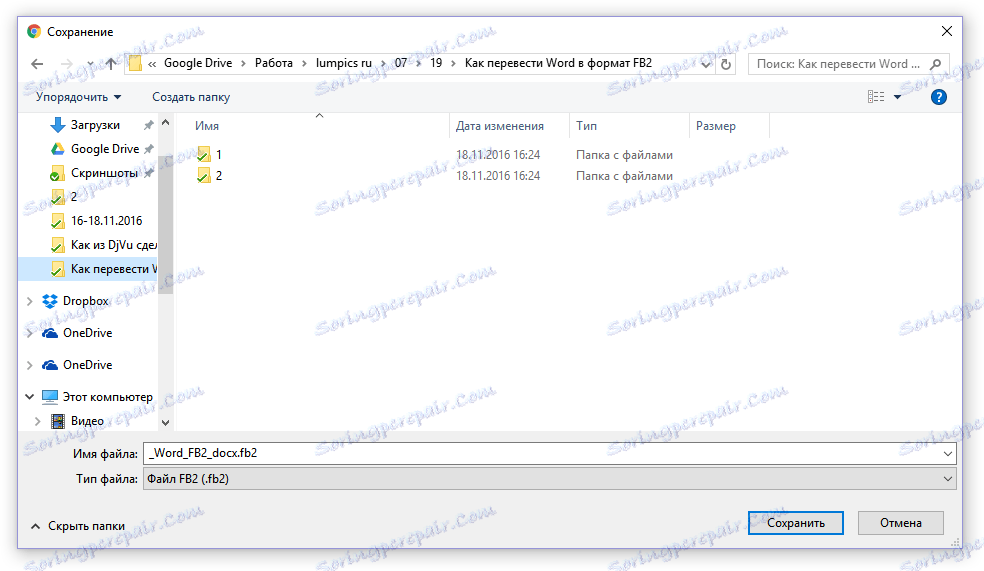The height and width of the screenshot is (571, 984).
Task: Expand Видео tree node
Action: coord(37,421)
